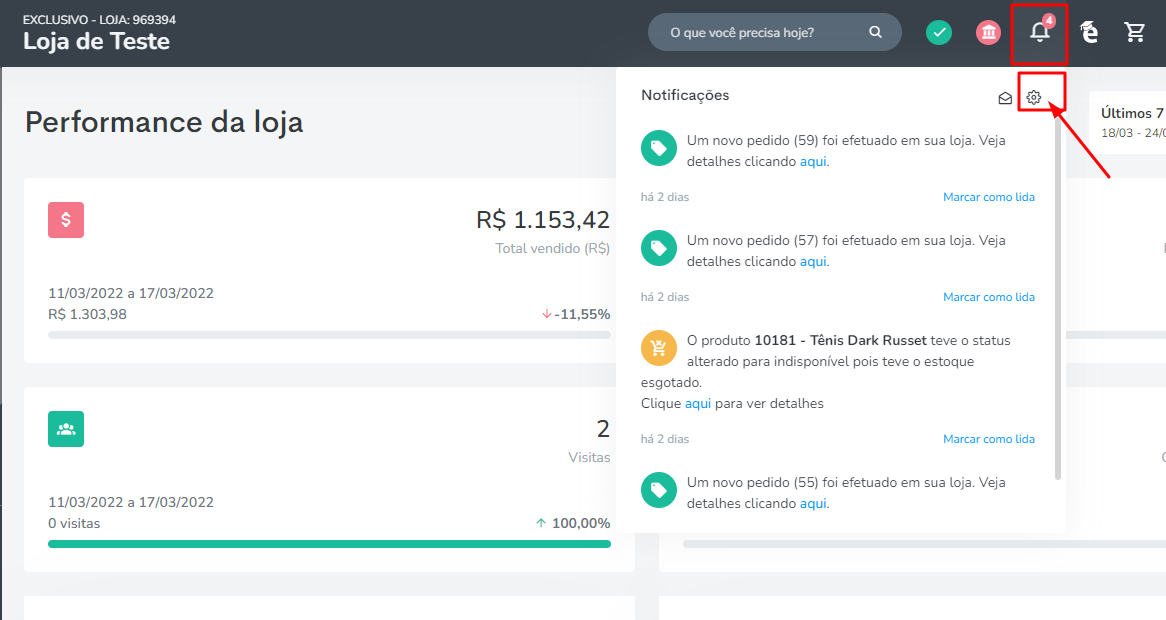The height and width of the screenshot is (620, 1166).
Task: Open the notifications bell icon
Action: coord(1039,31)
